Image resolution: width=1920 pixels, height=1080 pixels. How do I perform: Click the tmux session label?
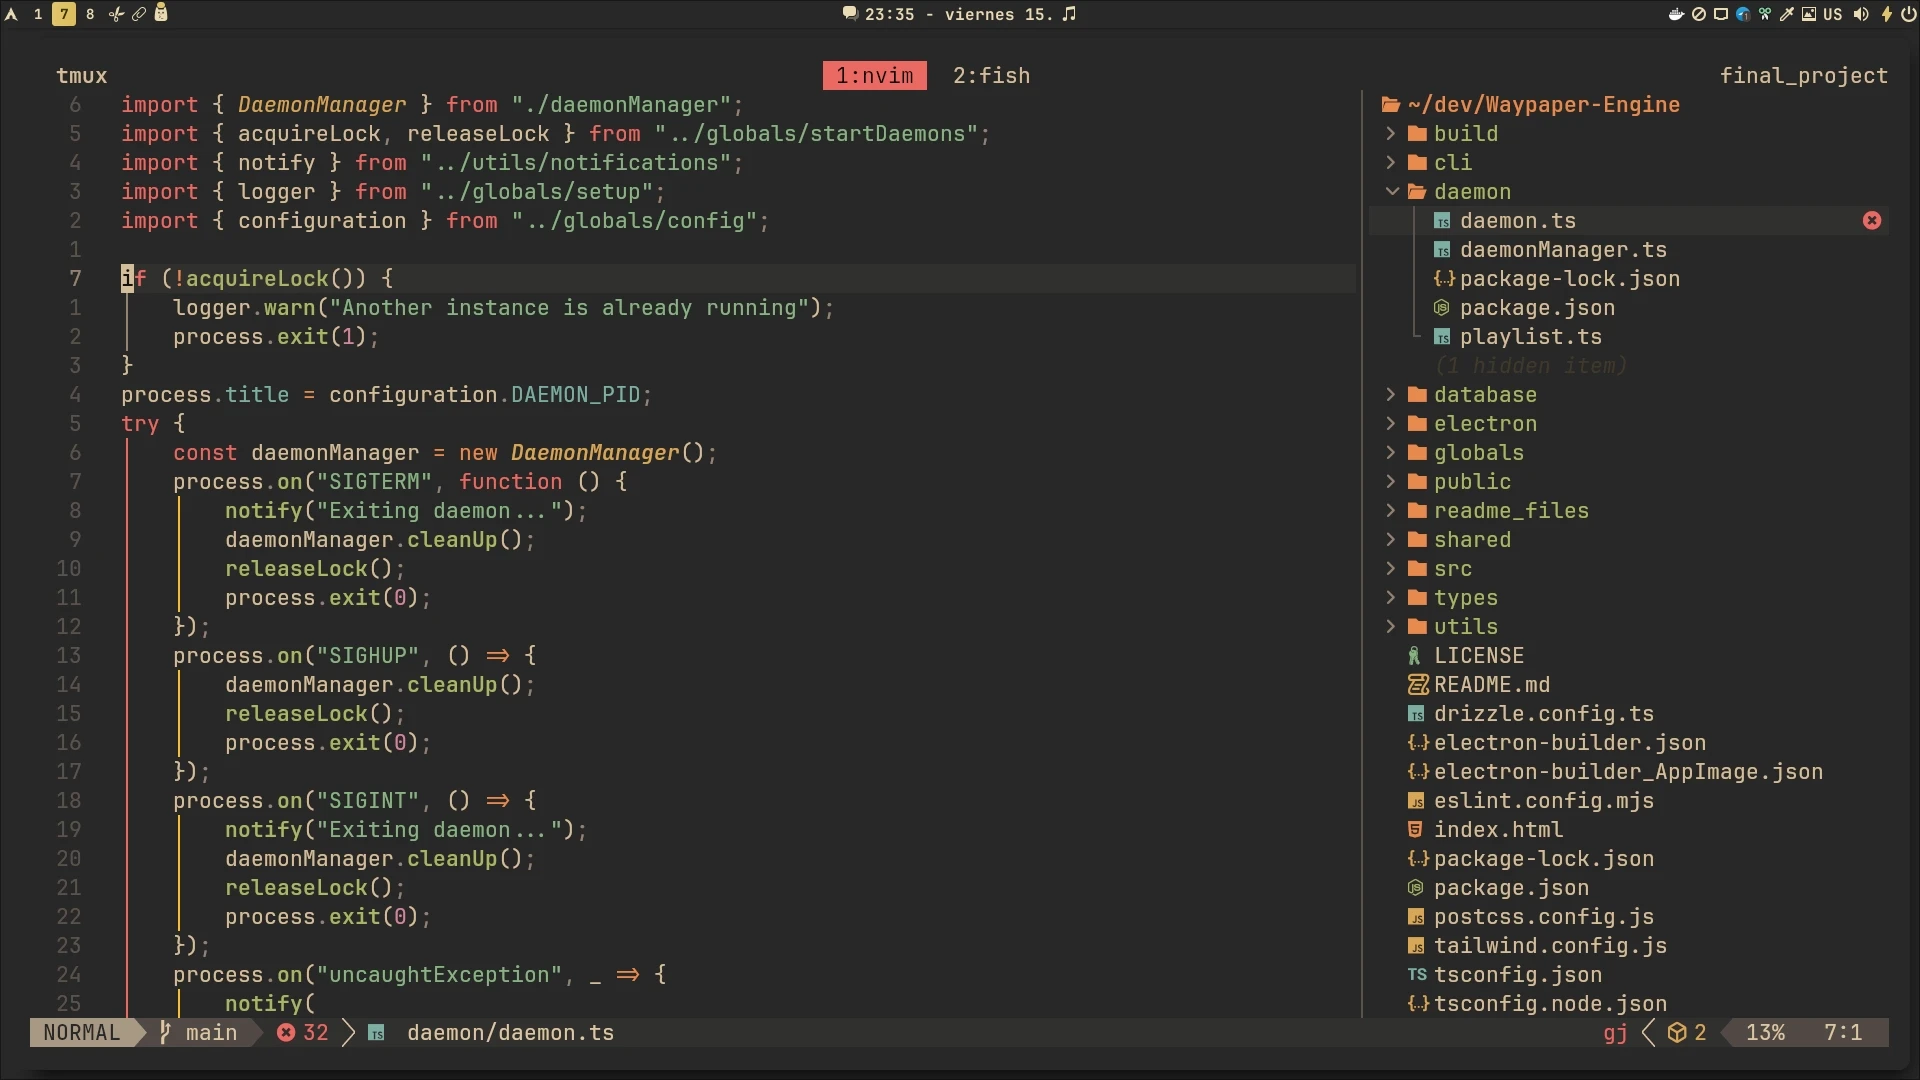point(82,76)
